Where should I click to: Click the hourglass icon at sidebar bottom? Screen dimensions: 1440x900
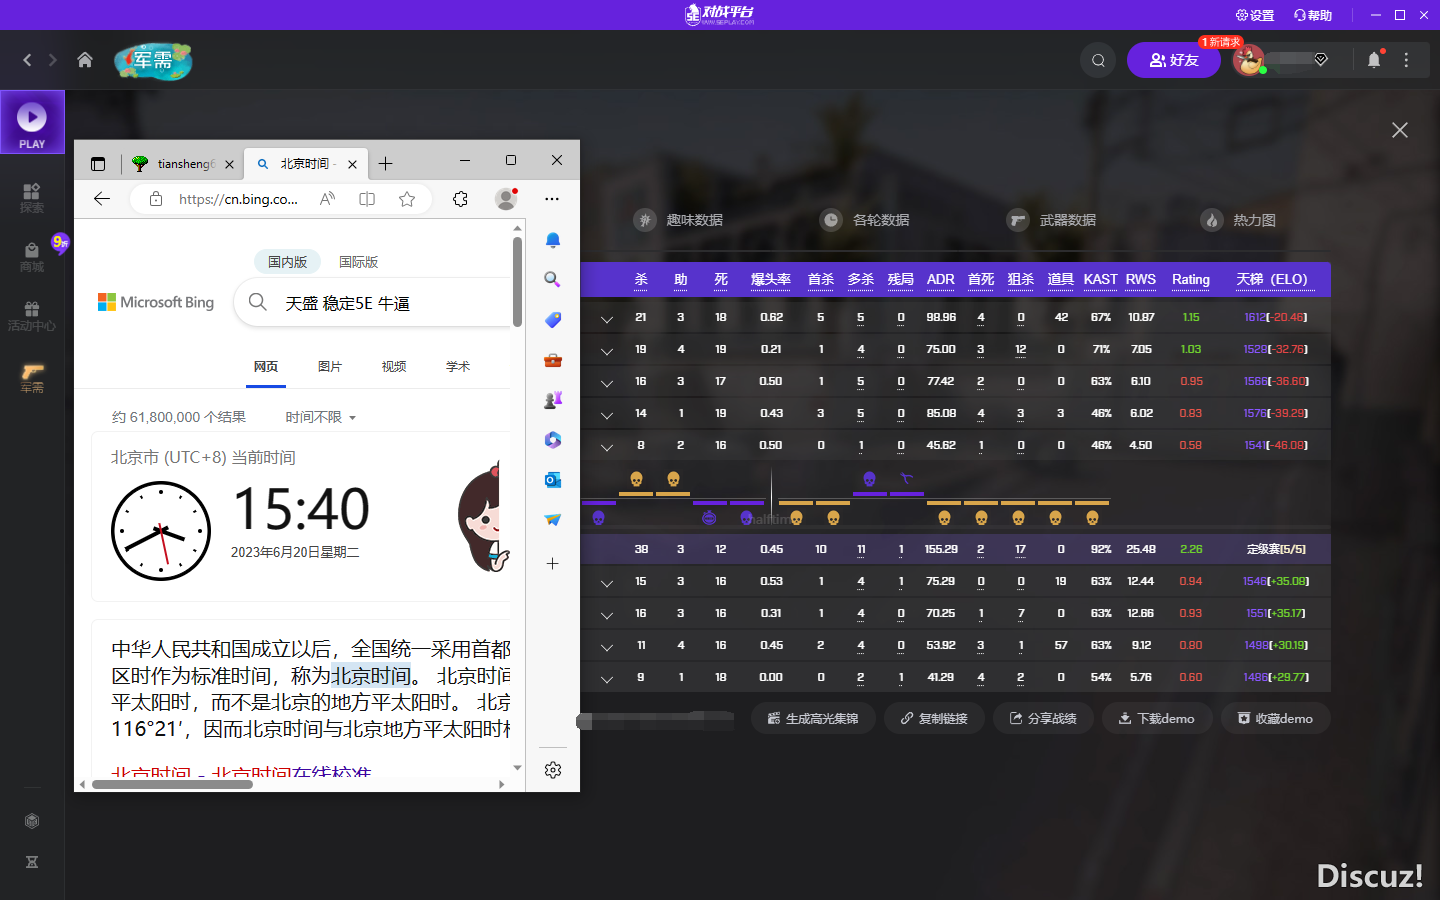click(32, 862)
